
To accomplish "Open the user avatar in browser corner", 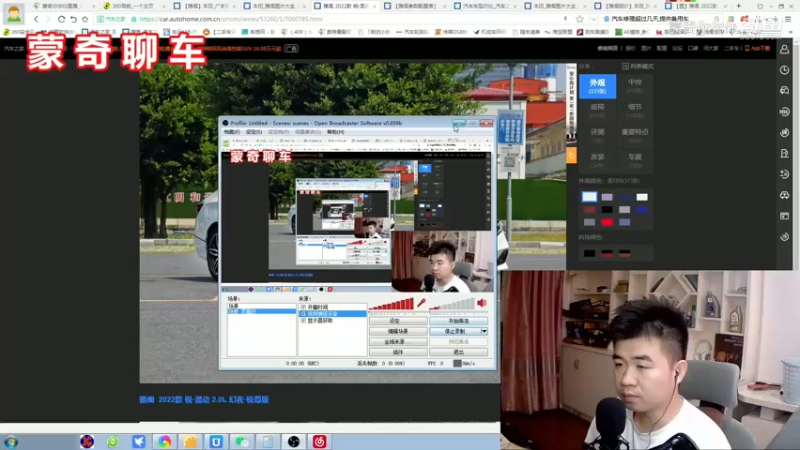I will (14, 13).
